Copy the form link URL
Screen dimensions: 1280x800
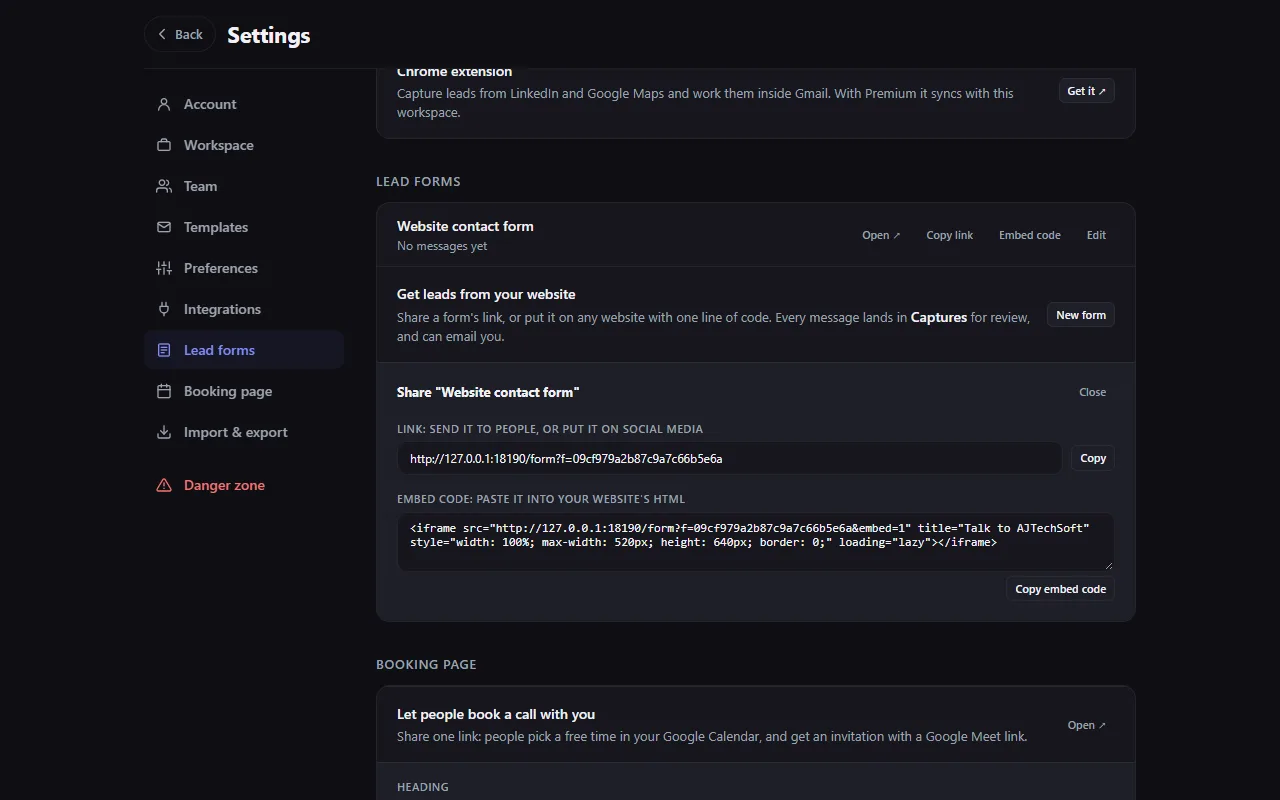click(1093, 458)
